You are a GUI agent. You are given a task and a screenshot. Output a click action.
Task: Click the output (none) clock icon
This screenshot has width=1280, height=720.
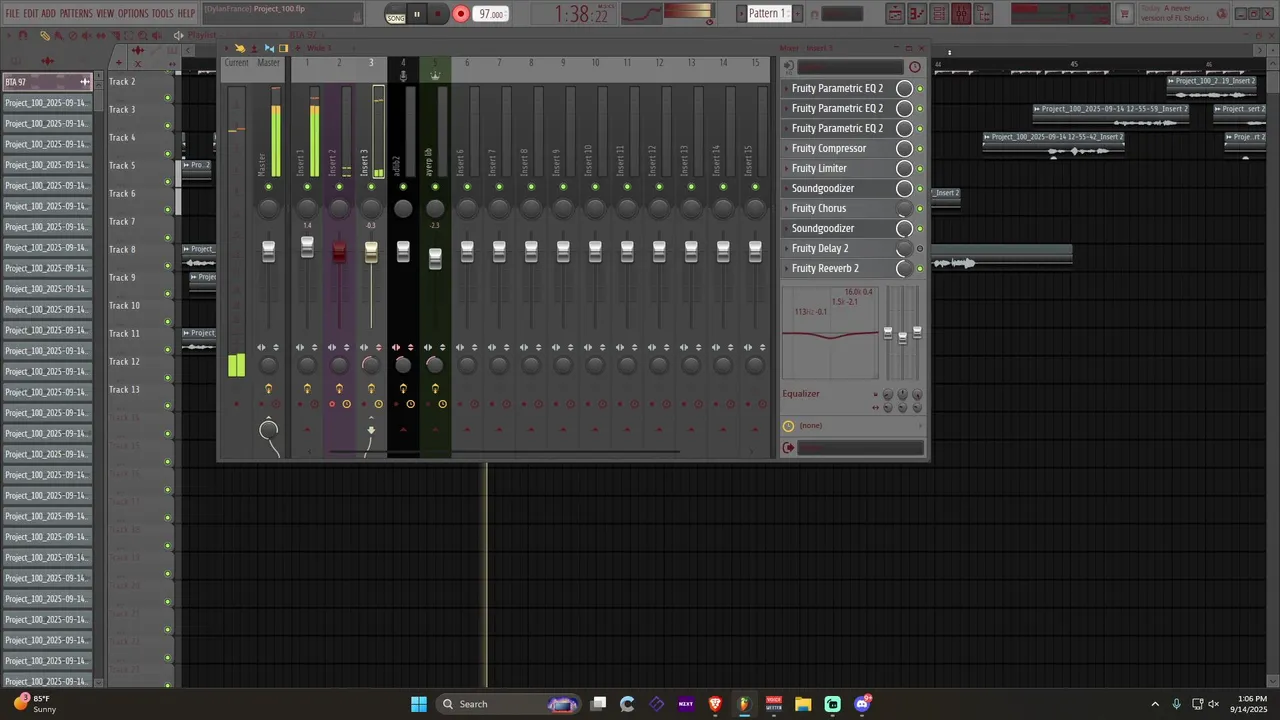tap(788, 426)
